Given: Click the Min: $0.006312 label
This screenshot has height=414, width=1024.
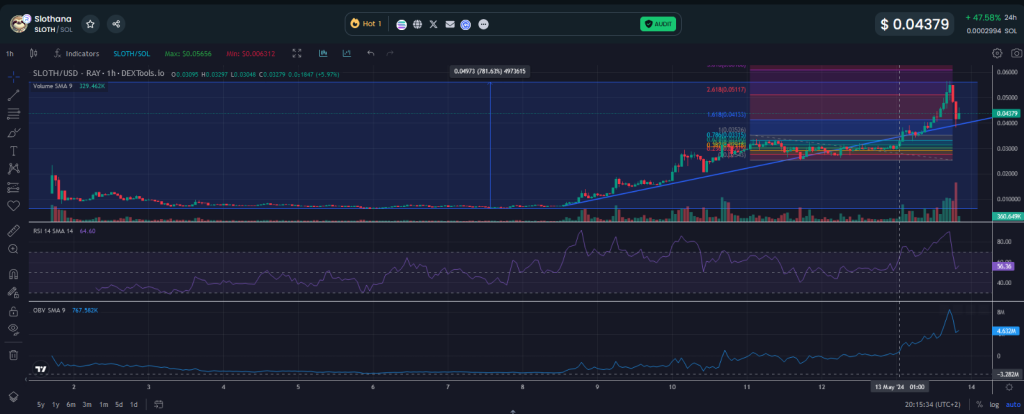Looking at the screenshot, I should pos(251,54).
